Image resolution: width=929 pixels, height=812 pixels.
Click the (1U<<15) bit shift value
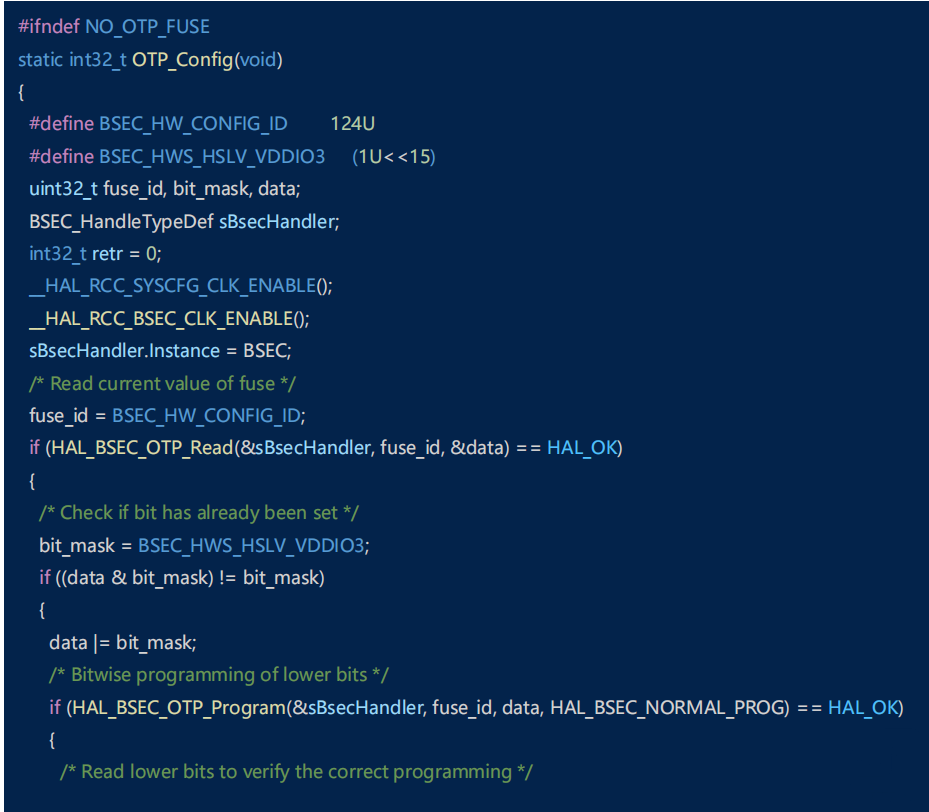tap(394, 156)
